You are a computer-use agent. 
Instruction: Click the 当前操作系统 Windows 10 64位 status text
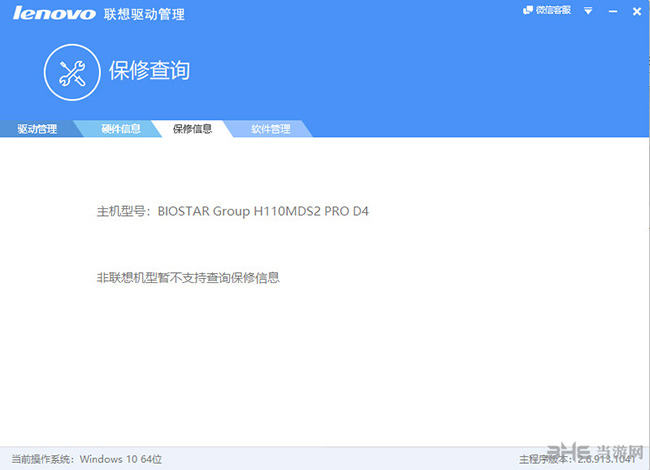87,459
